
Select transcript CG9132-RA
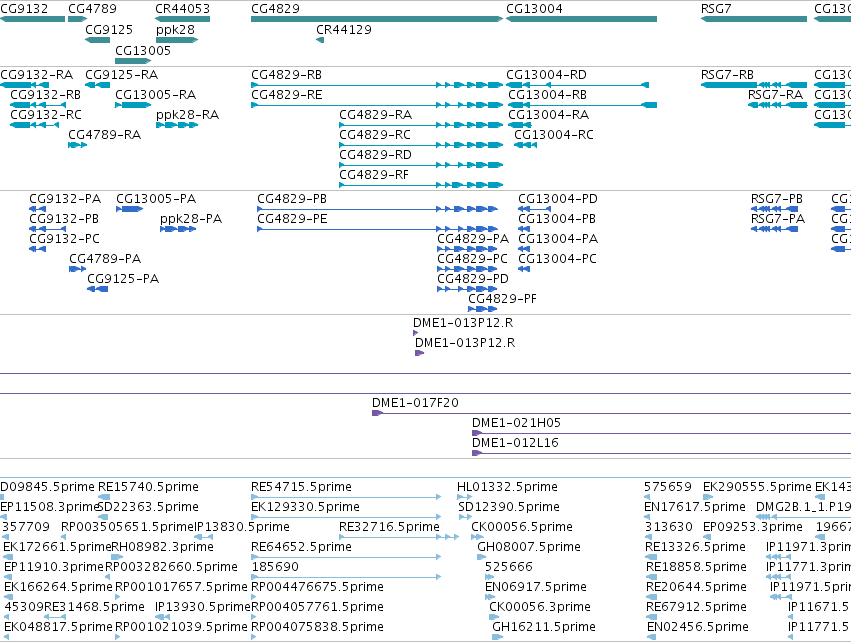[x=36, y=75]
